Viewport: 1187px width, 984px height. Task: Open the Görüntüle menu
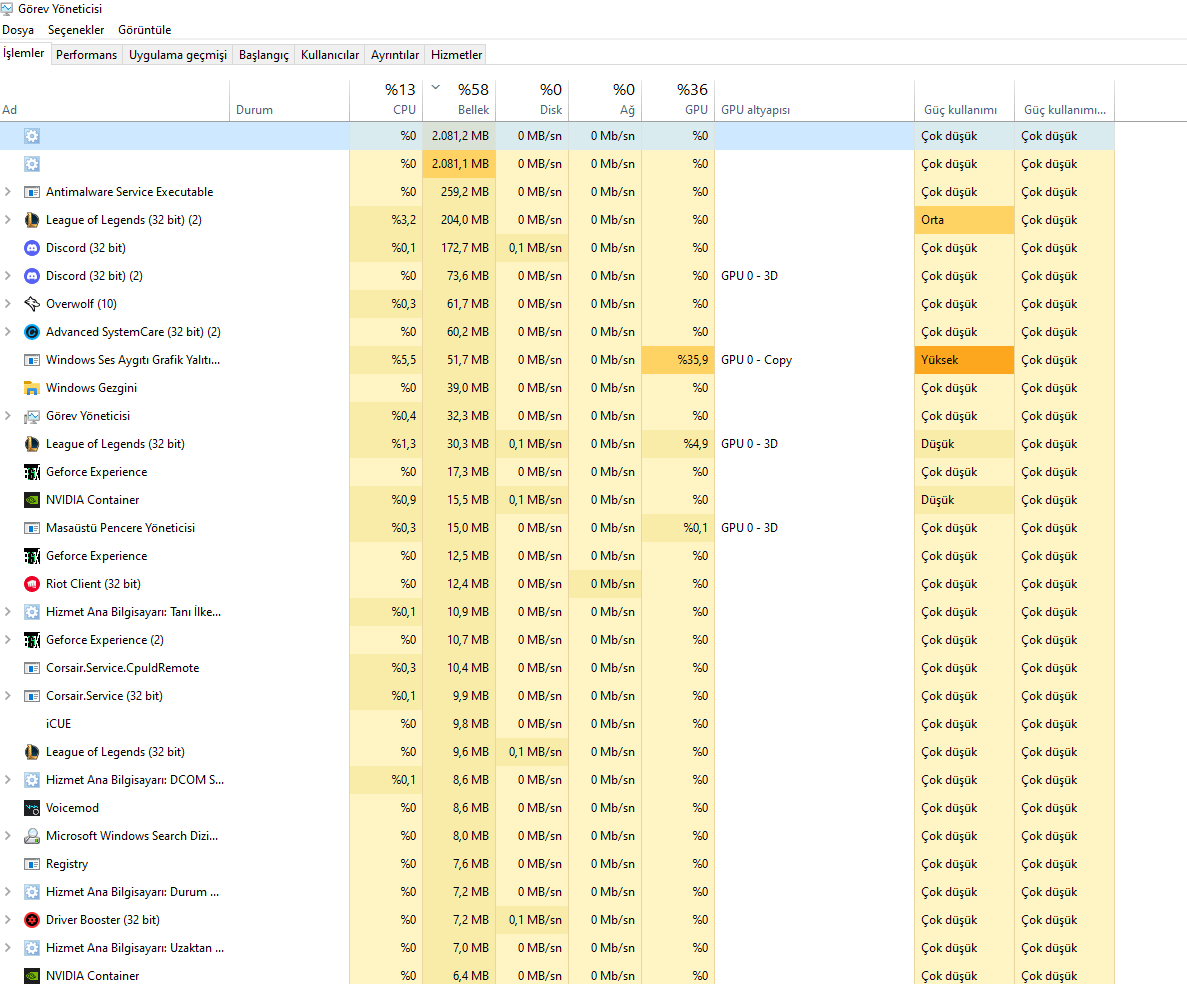(145, 30)
